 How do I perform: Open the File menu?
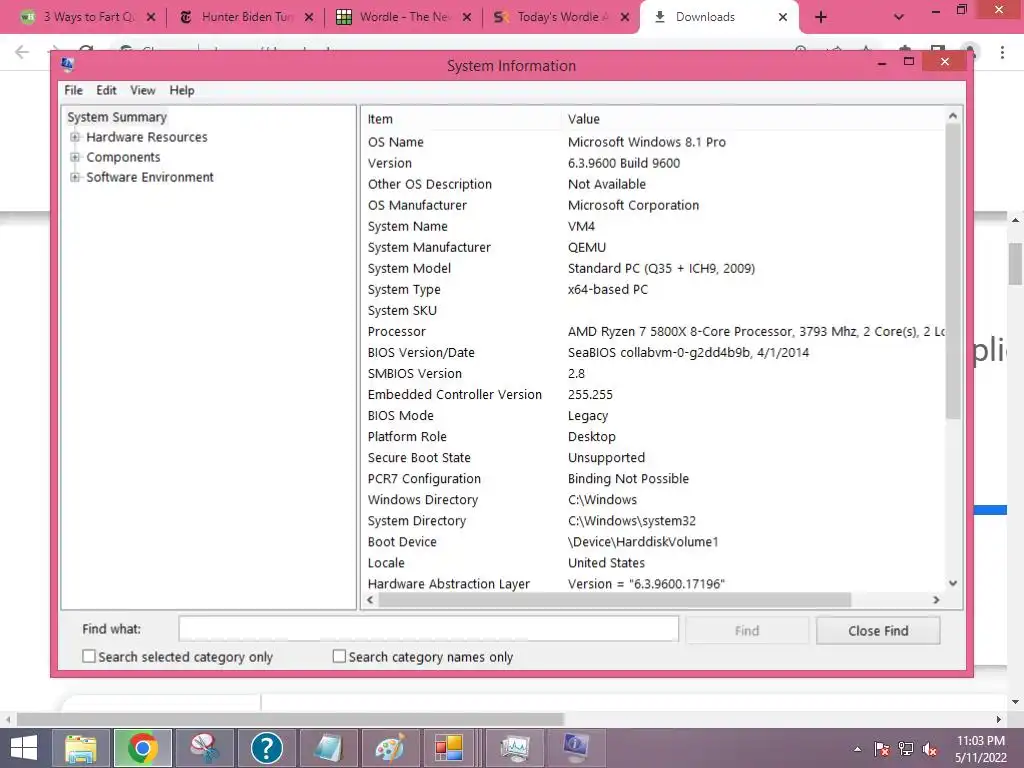point(73,90)
